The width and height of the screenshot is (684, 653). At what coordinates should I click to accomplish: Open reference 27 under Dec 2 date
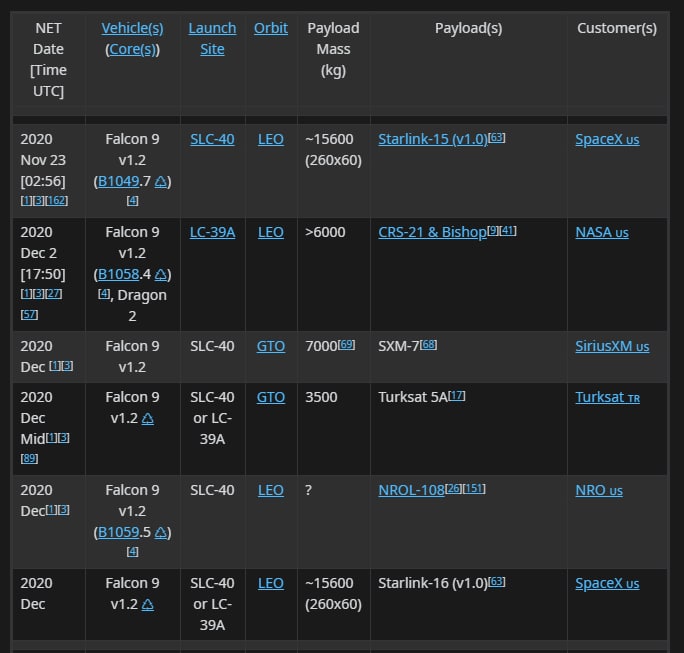(x=54, y=294)
